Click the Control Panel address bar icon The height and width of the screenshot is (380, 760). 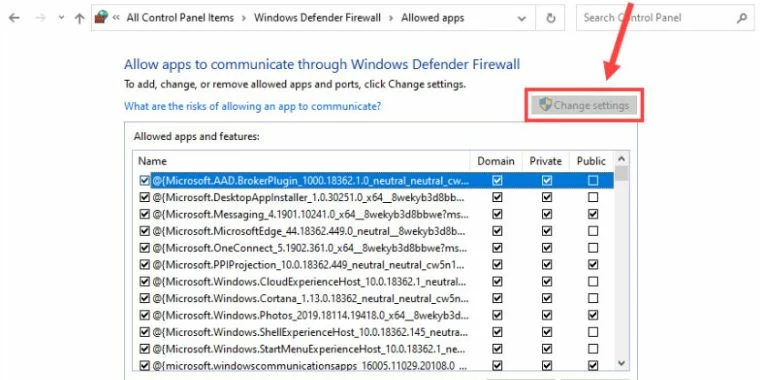101,17
